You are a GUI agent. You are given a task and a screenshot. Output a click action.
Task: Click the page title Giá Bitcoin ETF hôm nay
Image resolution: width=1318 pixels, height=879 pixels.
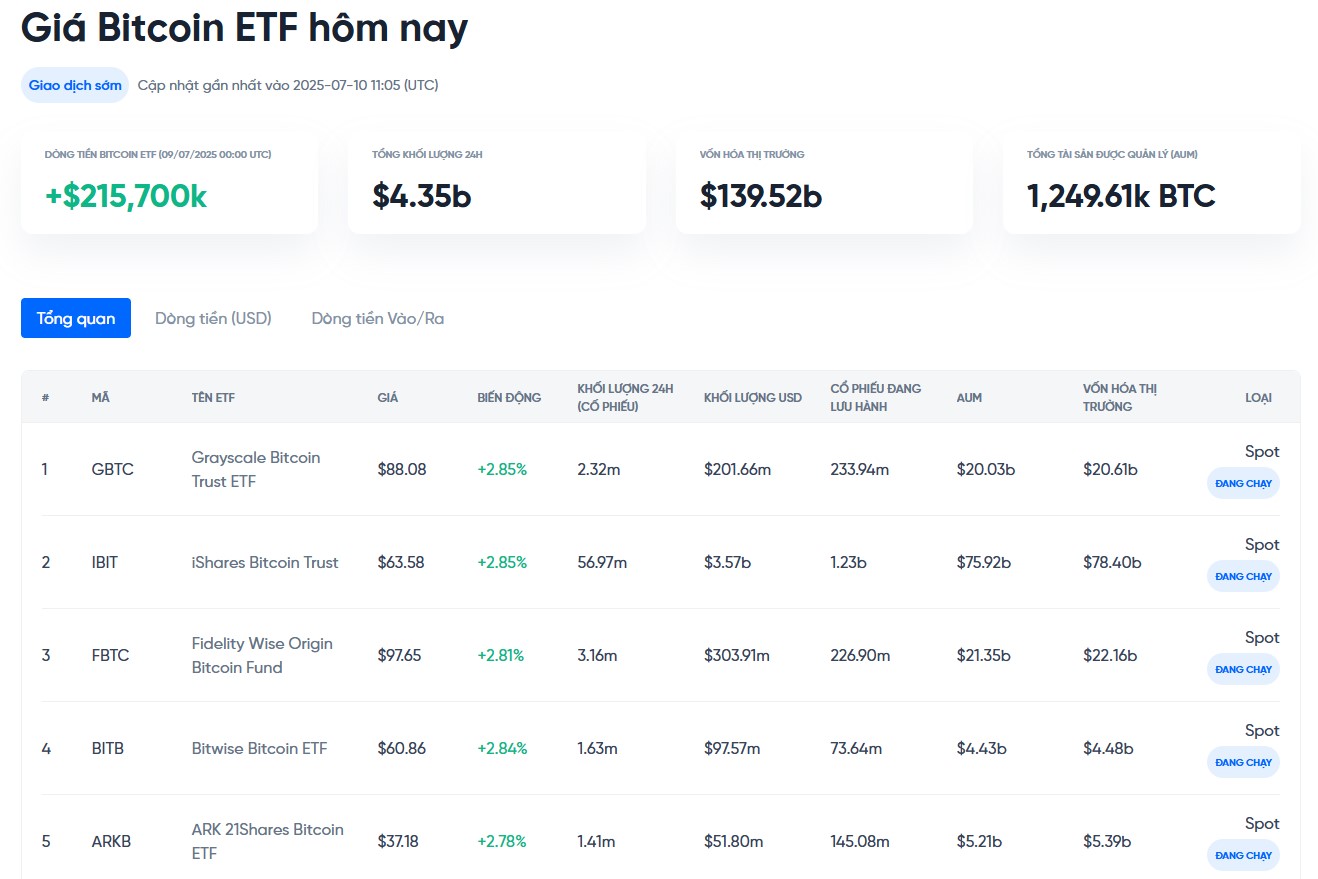[x=245, y=28]
